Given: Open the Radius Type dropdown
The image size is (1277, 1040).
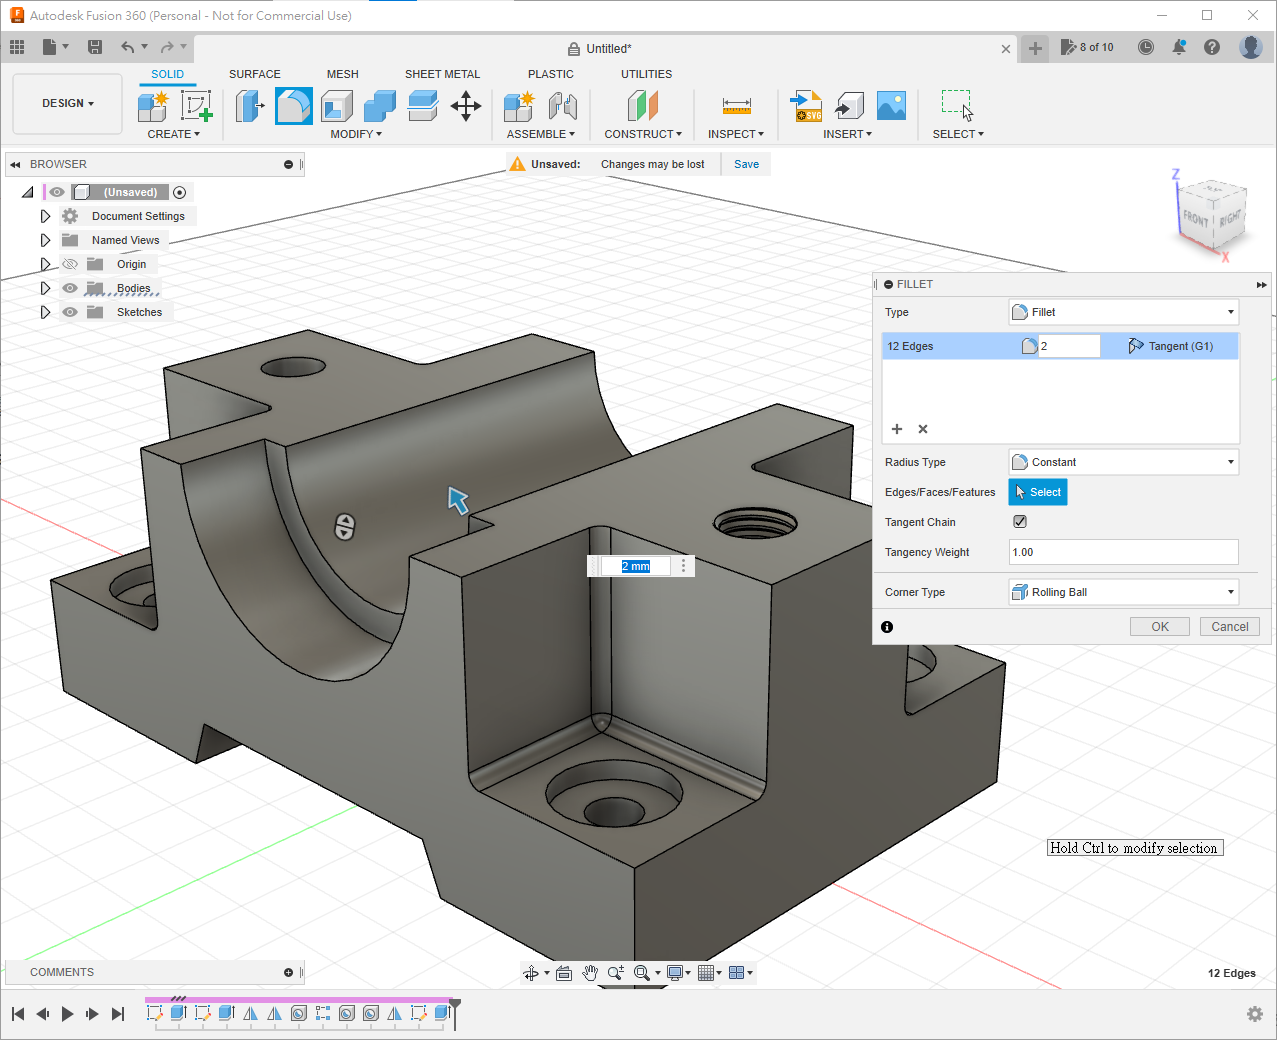Looking at the screenshot, I should click(1123, 462).
